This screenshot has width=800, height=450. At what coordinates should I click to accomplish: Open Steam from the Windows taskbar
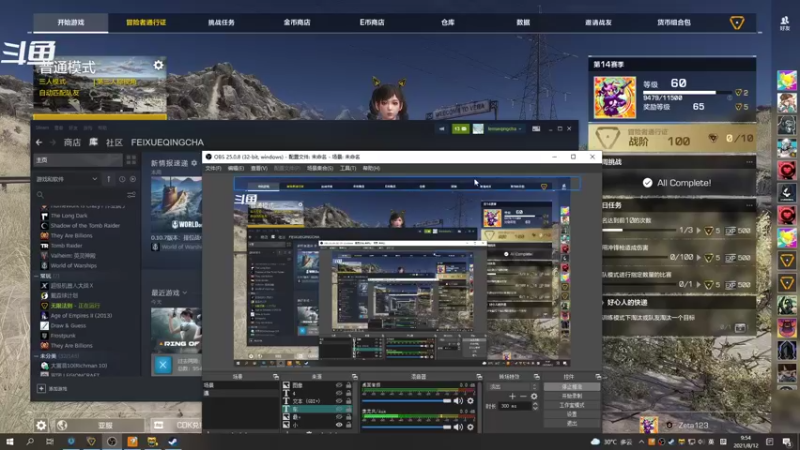click(x=173, y=441)
